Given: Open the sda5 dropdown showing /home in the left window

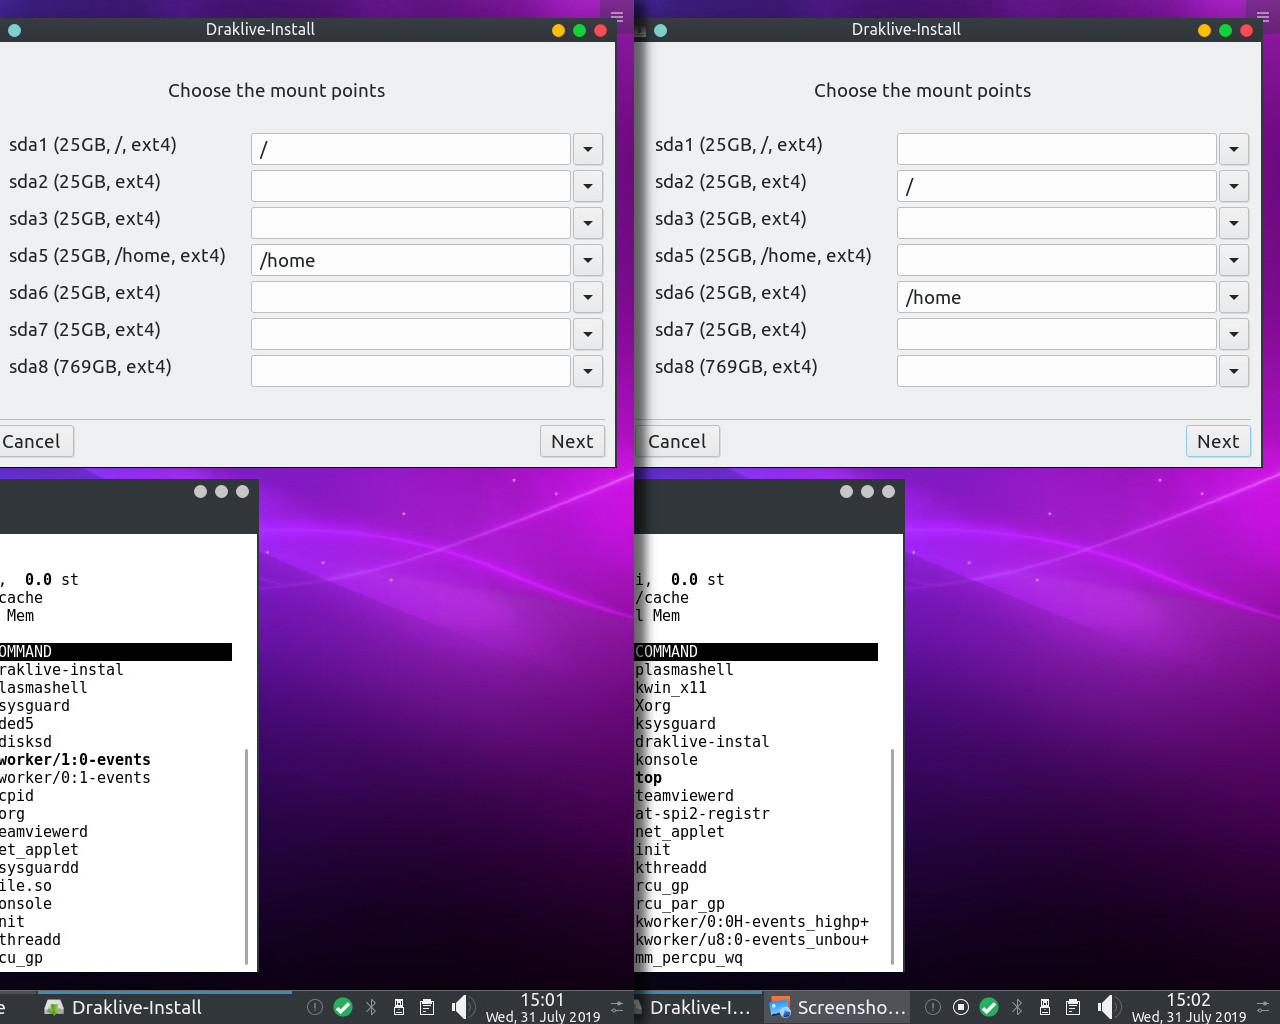Looking at the screenshot, I should pos(588,260).
